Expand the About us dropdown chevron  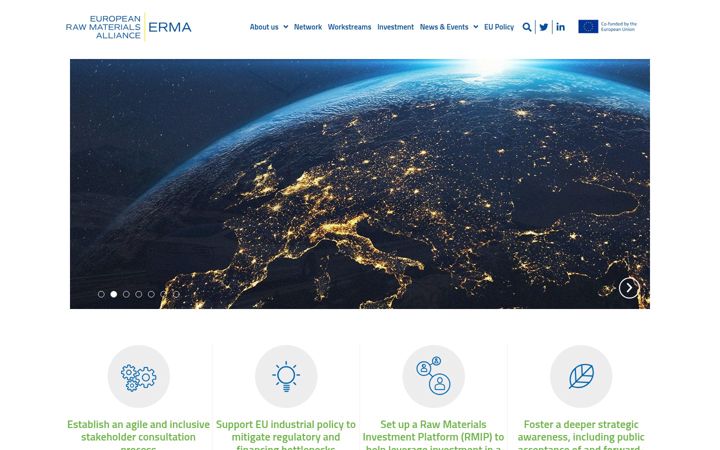286,27
